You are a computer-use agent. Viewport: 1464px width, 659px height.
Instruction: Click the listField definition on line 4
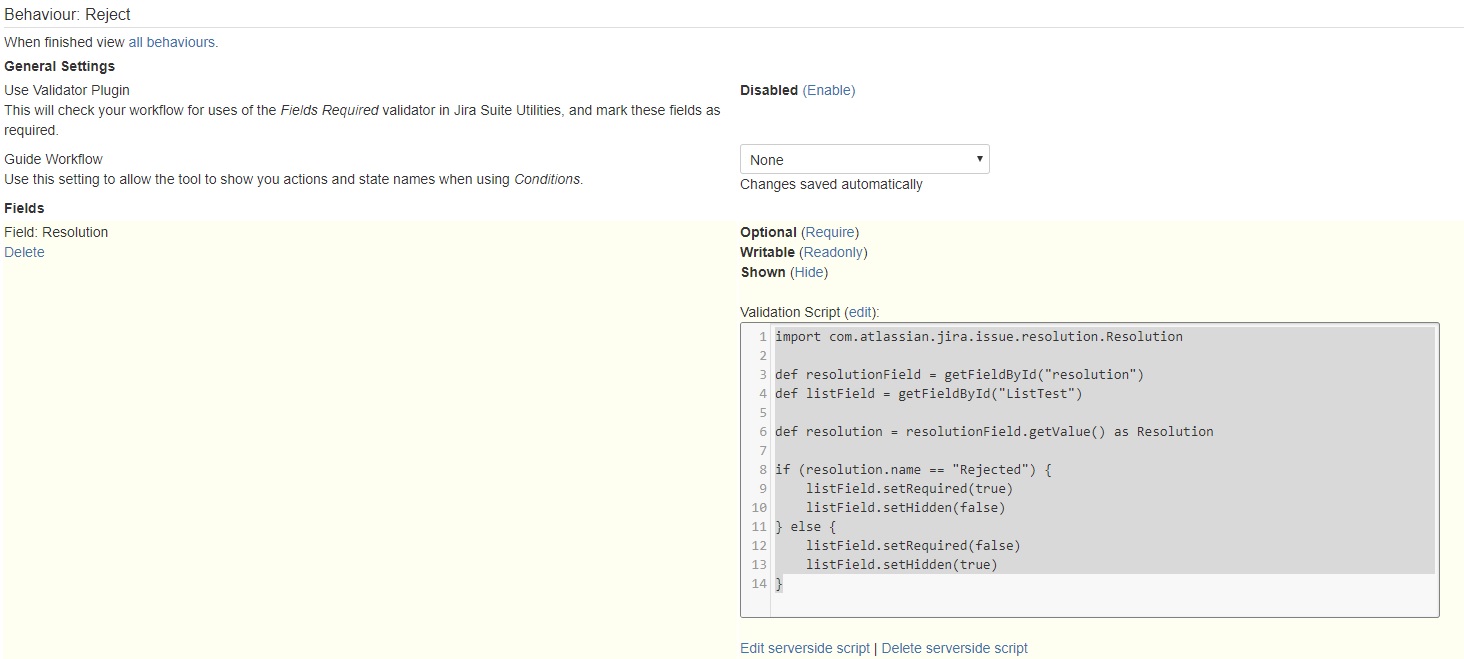(929, 394)
